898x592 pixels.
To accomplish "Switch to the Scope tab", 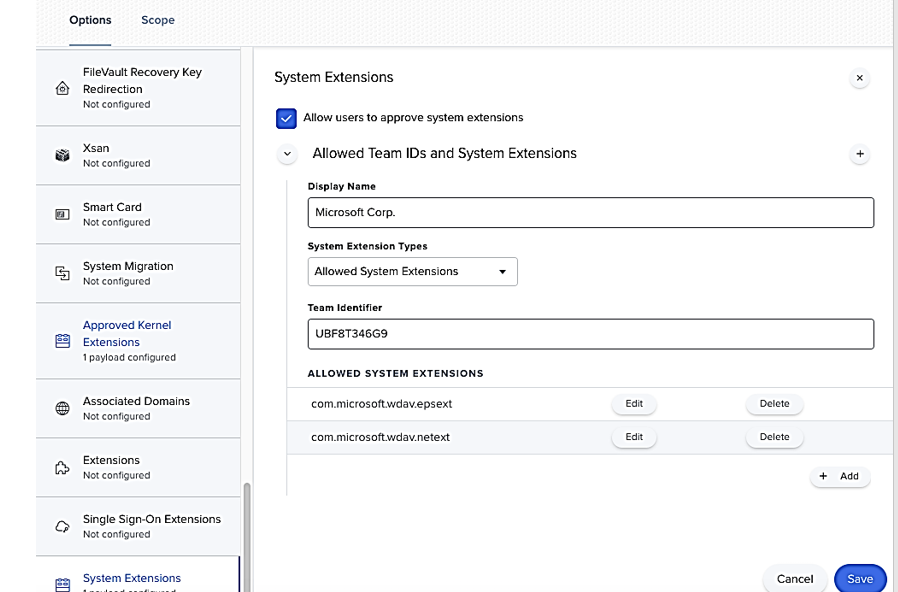I will point(158,20).
